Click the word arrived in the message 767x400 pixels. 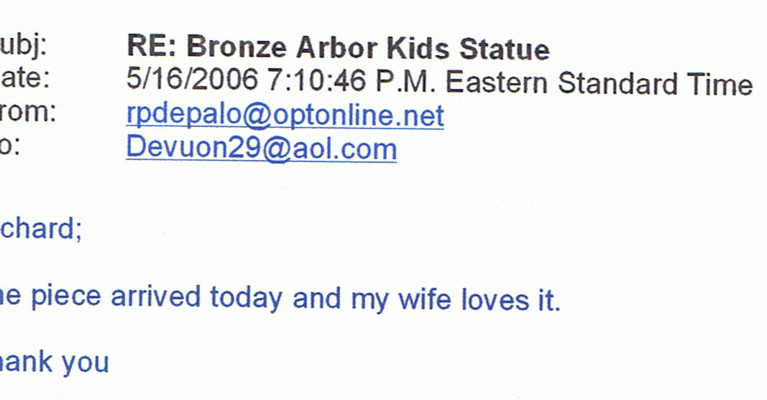point(156,296)
